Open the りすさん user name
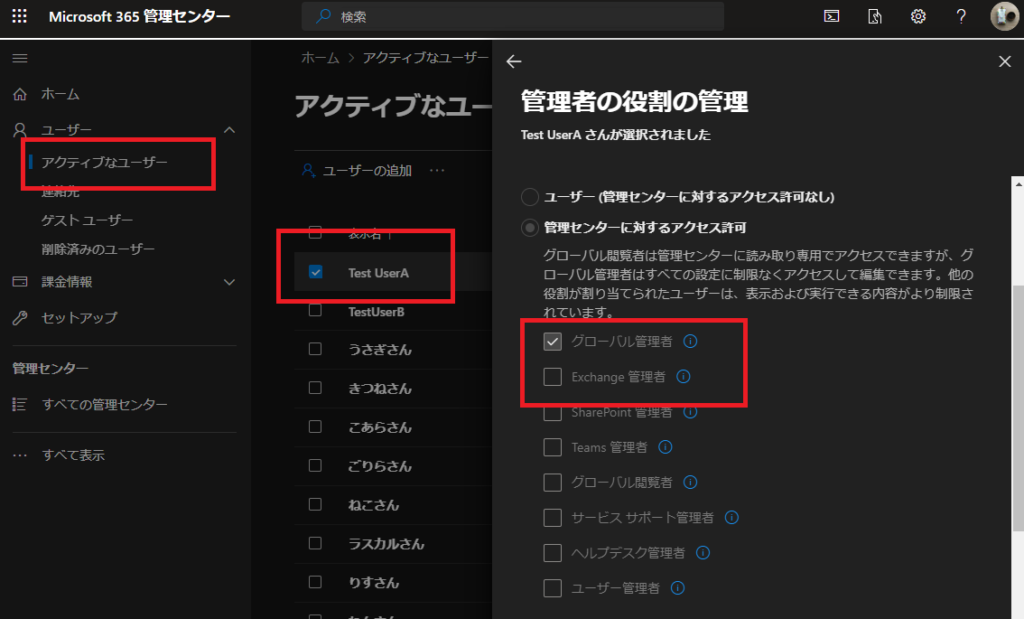 pyautogui.click(x=373, y=583)
